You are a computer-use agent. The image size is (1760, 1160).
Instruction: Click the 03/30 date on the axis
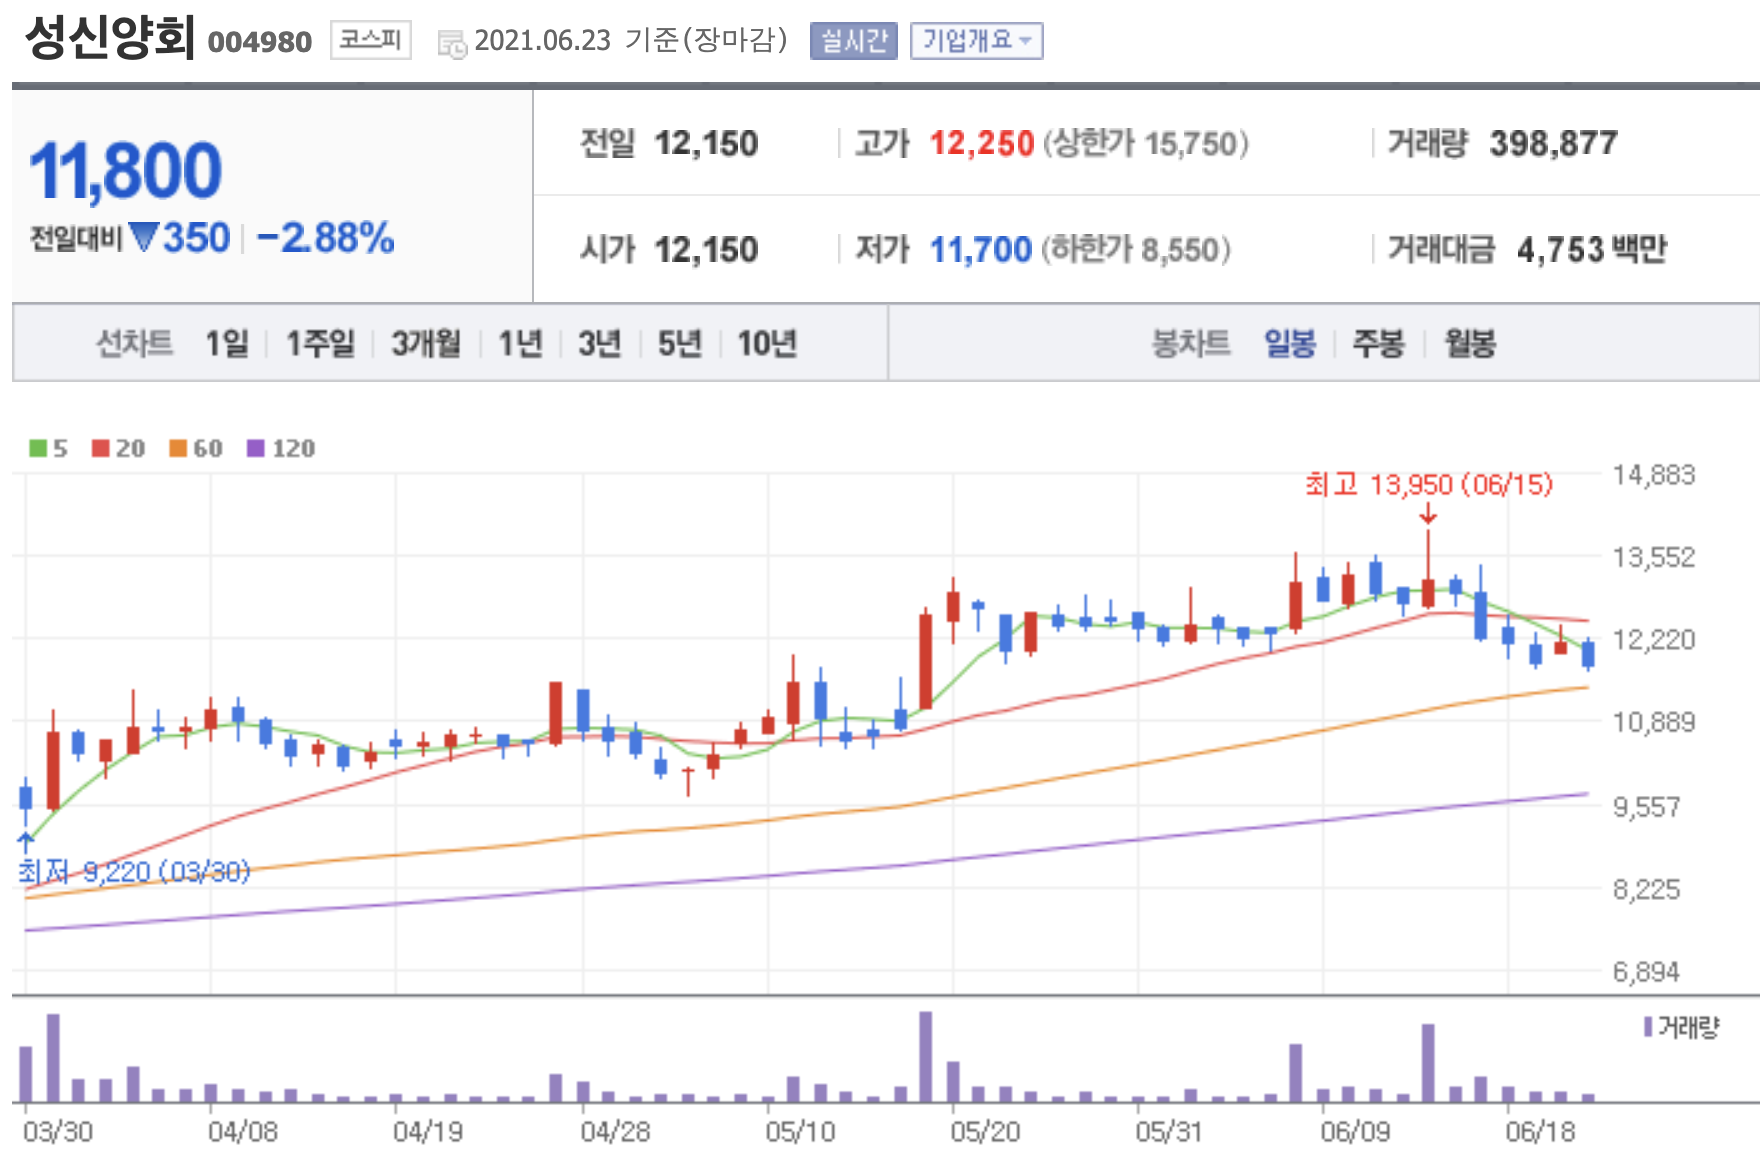pos(57,1132)
